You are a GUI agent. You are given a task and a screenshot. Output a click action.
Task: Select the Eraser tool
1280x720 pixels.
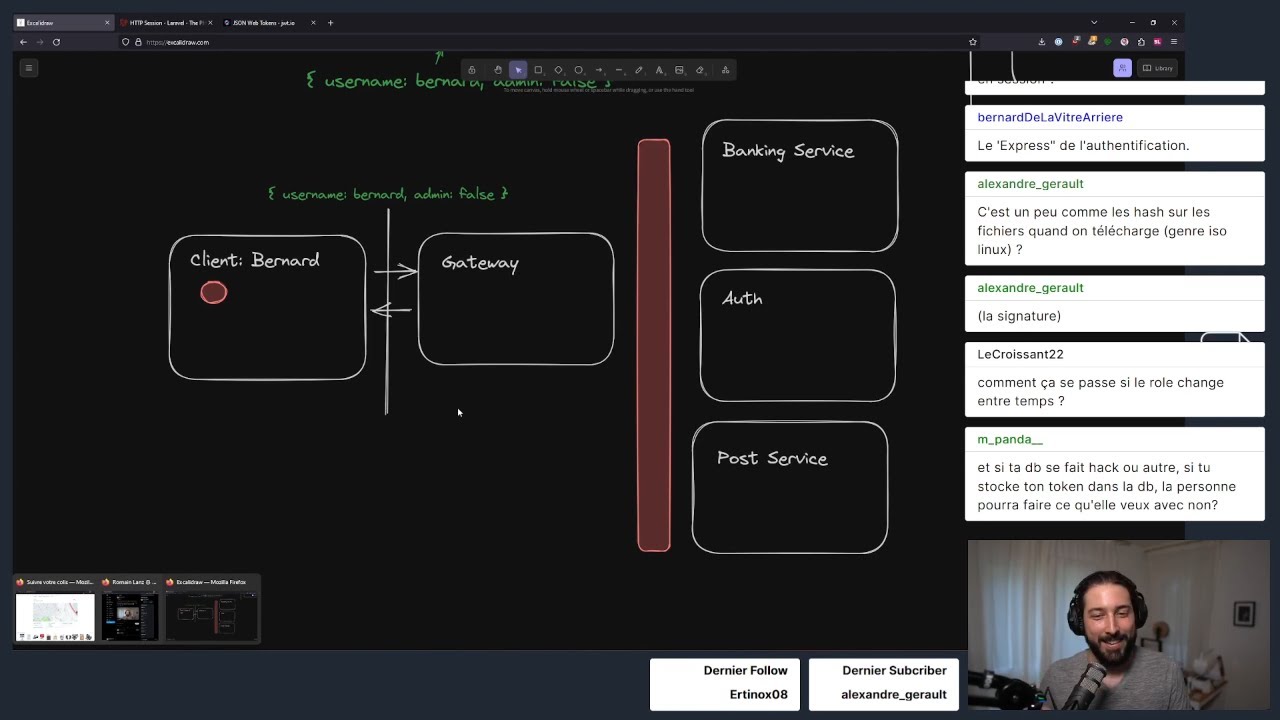coord(699,70)
